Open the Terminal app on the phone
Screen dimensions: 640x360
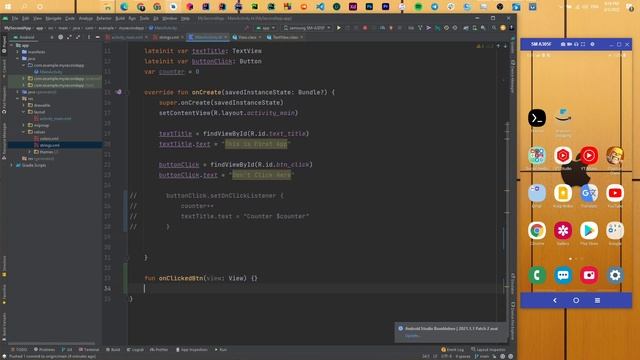pyautogui.click(x=537, y=118)
